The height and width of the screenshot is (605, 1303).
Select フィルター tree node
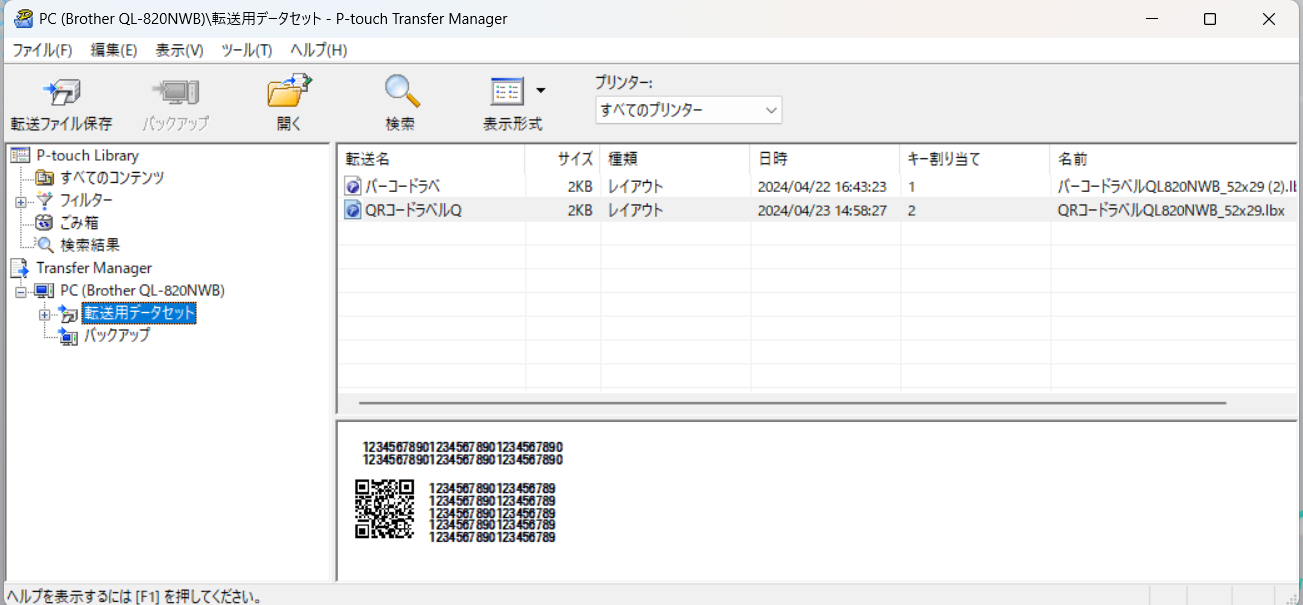tap(86, 200)
